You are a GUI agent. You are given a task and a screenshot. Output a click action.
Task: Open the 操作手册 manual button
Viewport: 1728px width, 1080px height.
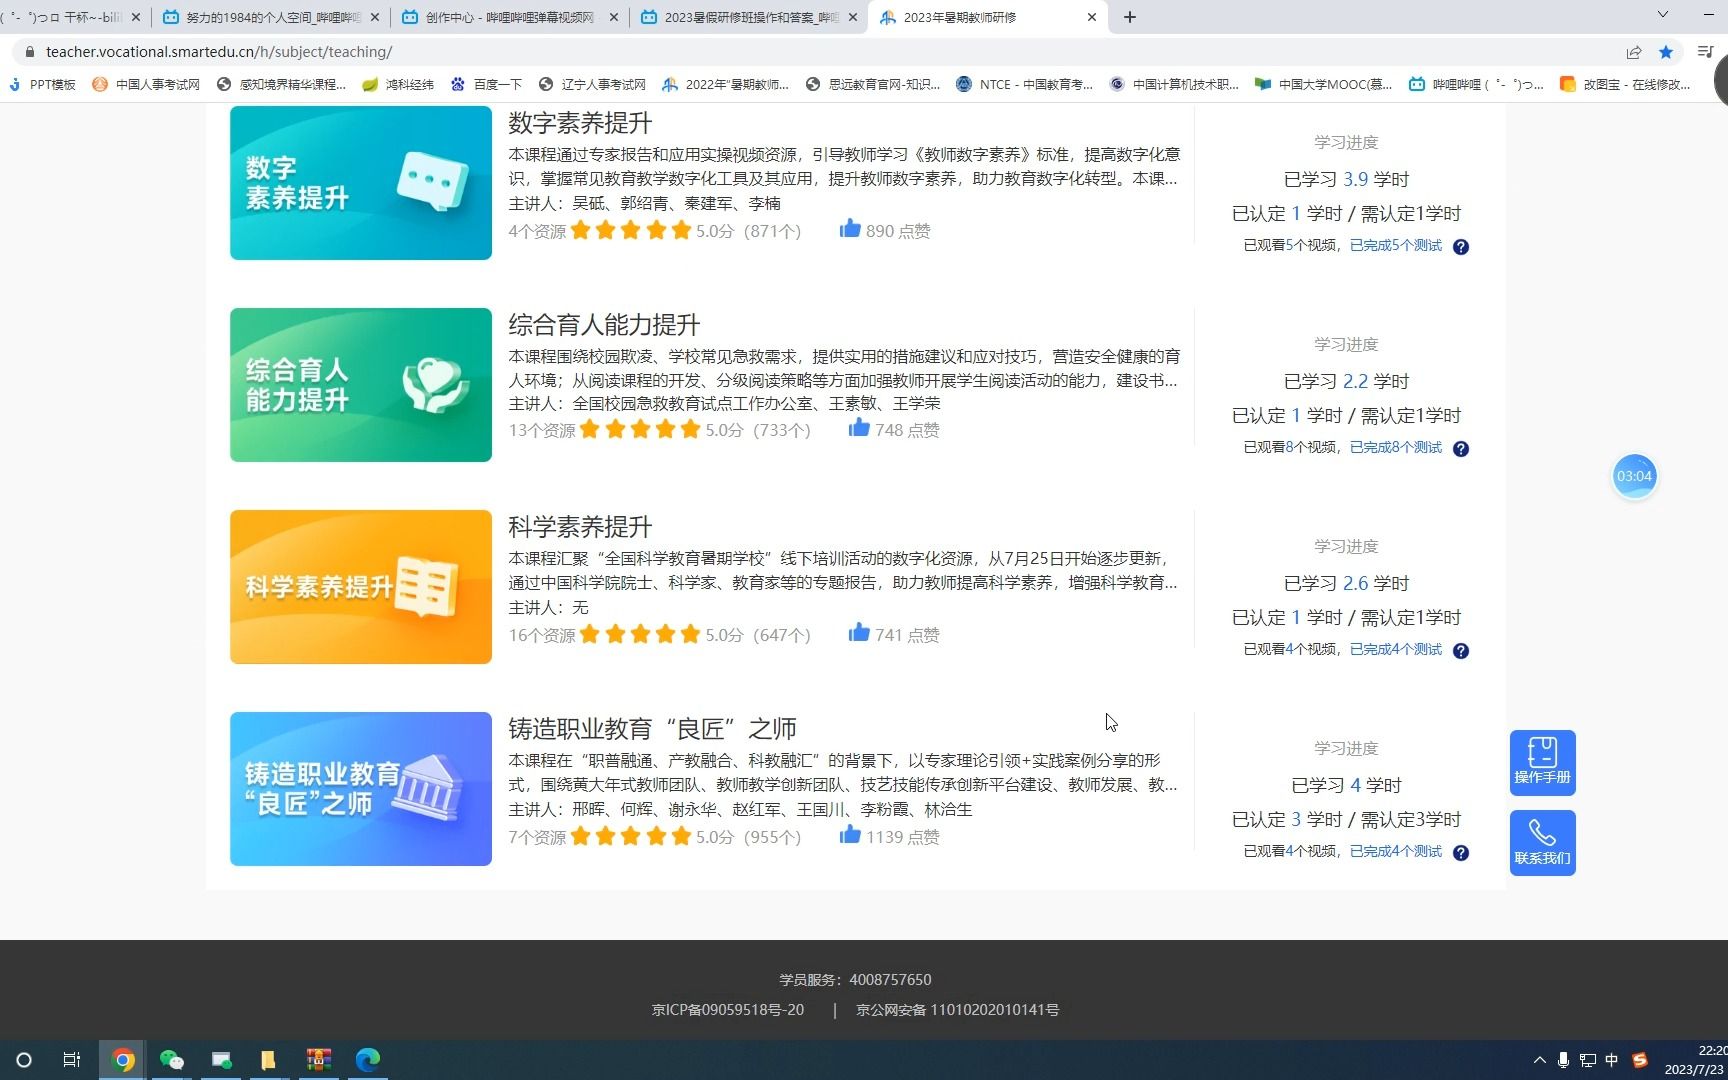1542,763
